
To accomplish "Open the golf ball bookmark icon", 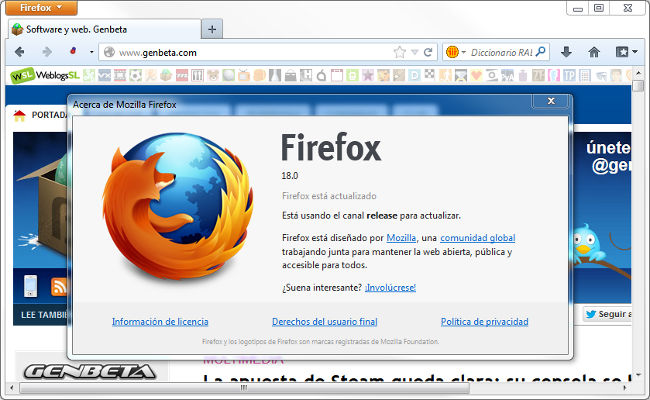I will tap(228, 75).
